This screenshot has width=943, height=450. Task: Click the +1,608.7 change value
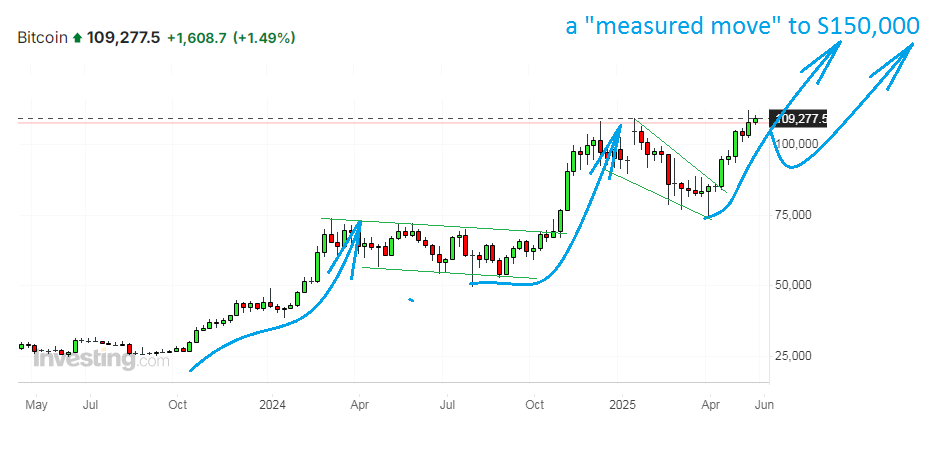click(197, 38)
